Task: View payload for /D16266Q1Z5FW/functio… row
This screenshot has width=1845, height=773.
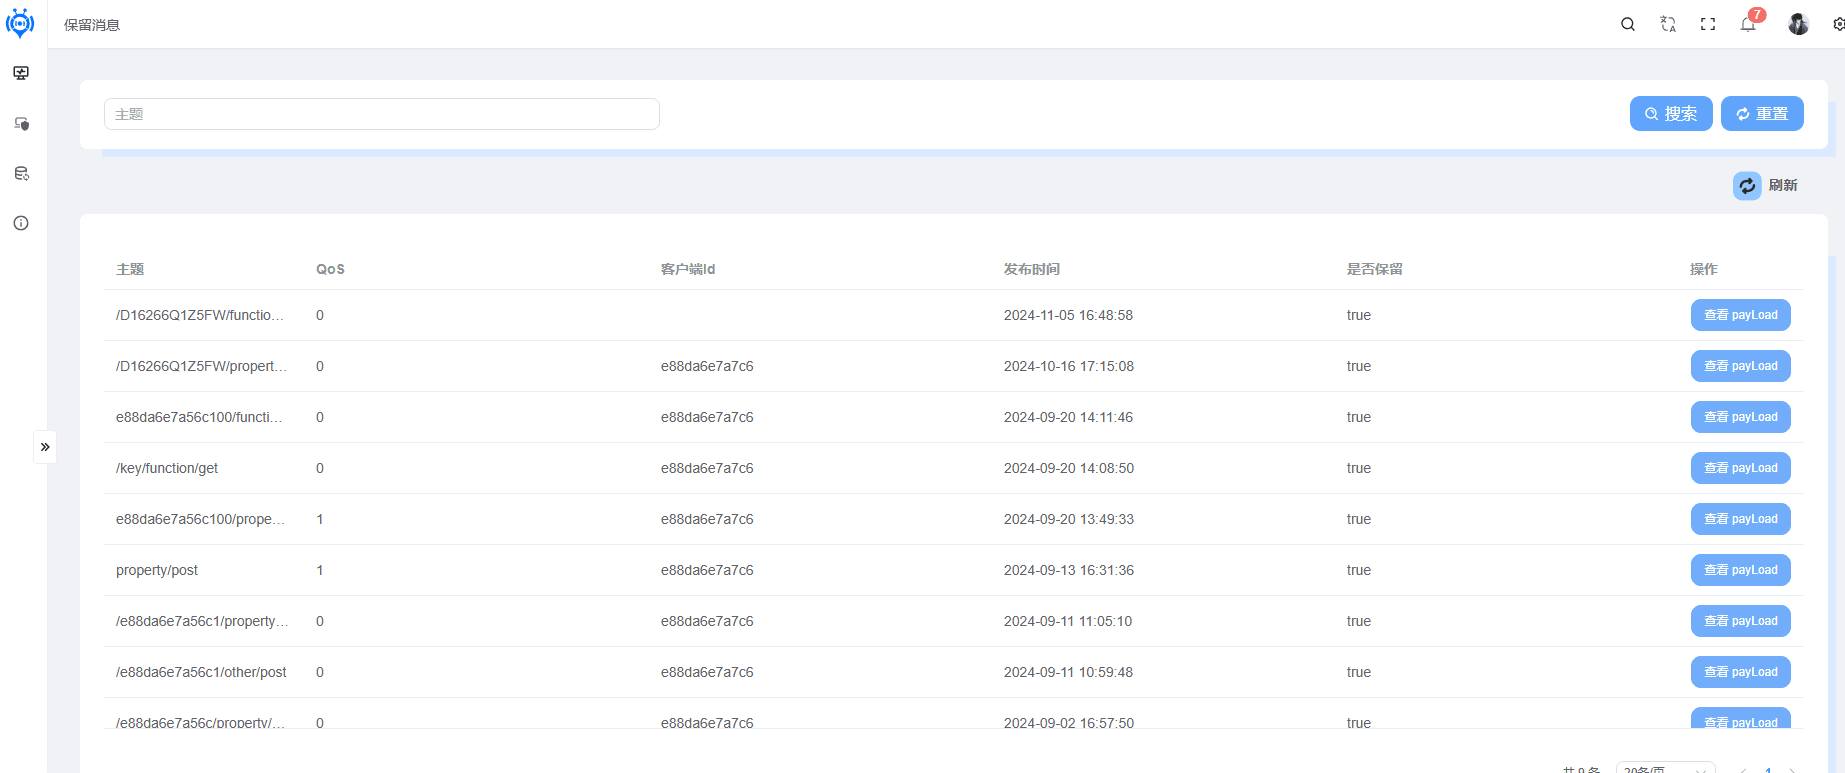Action: (x=1740, y=315)
